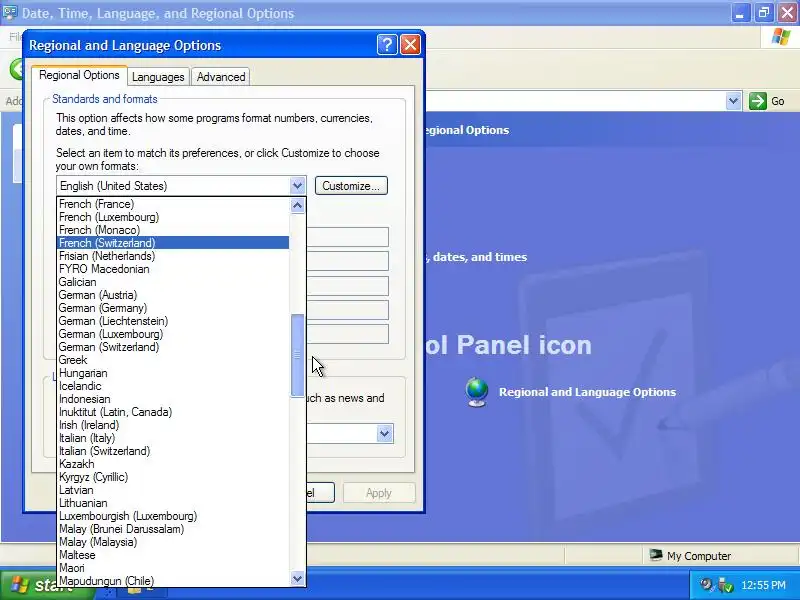Click the green Go arrow icon
The height and width of the screenshot is (600, 800).
pos(758,101)
